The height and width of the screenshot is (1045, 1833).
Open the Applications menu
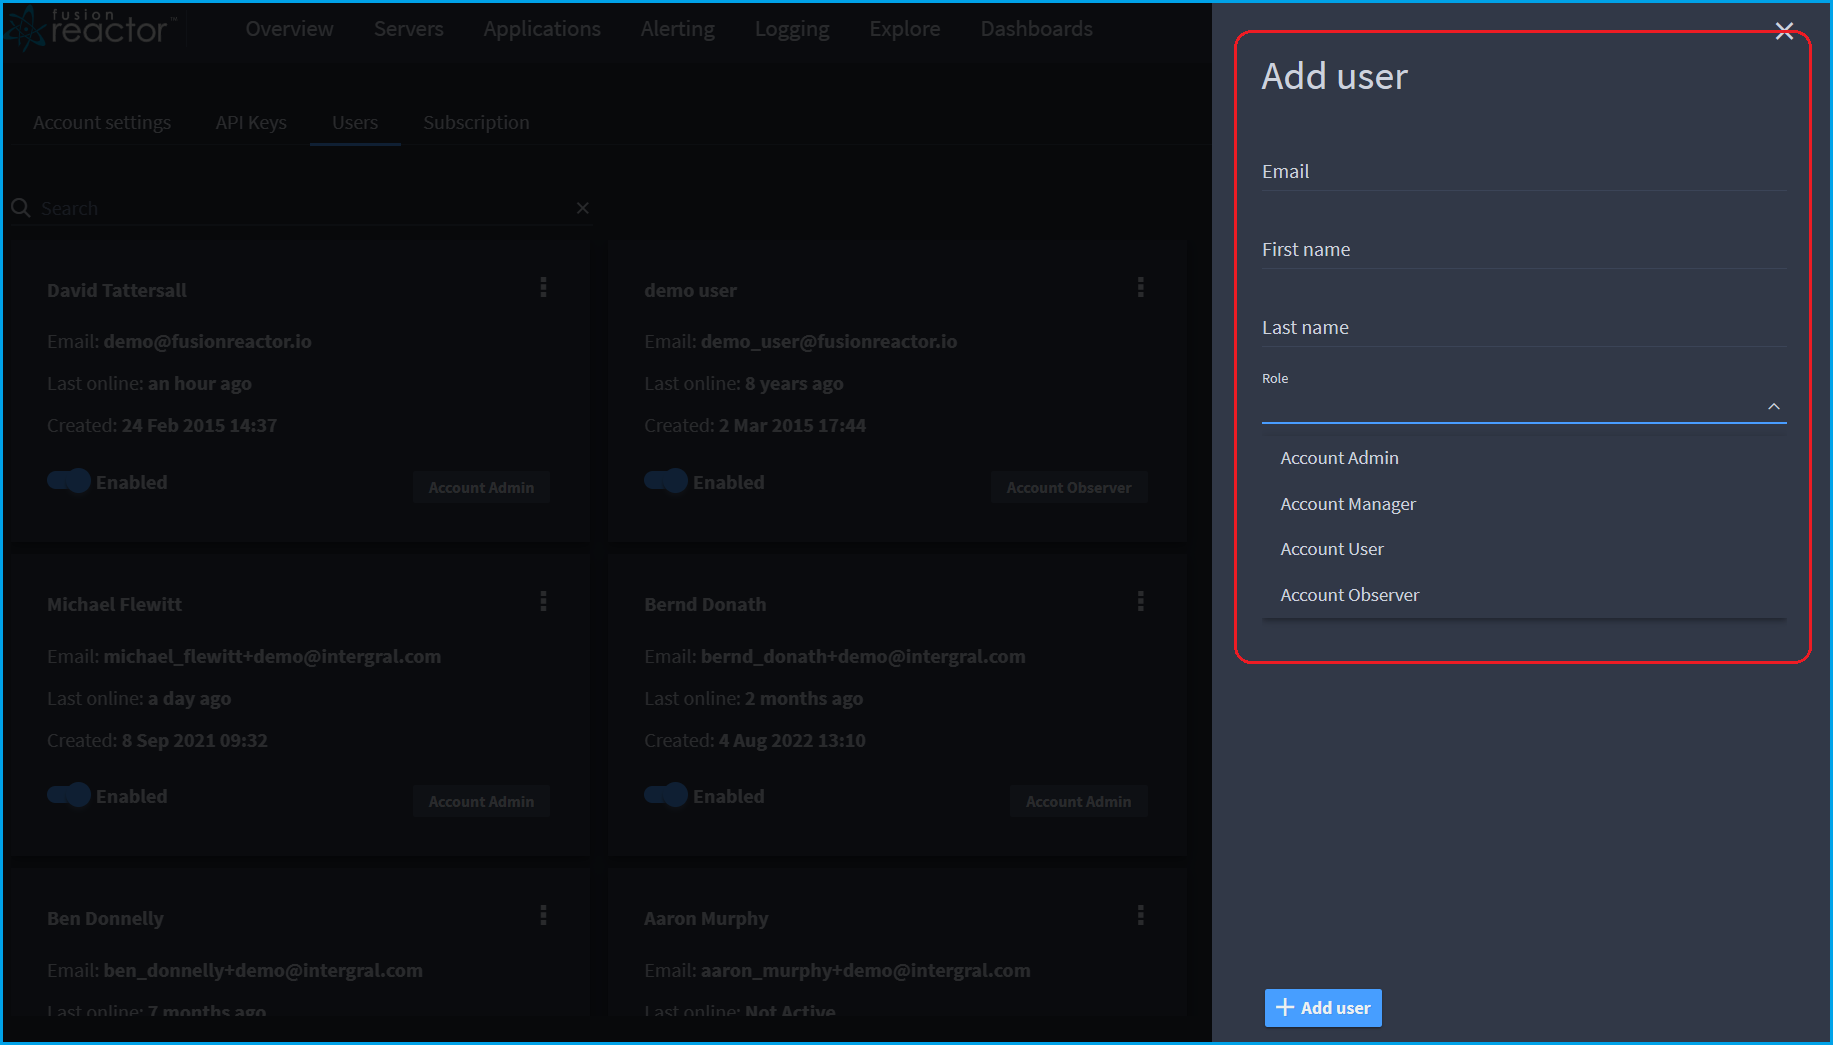coord(542,29)
